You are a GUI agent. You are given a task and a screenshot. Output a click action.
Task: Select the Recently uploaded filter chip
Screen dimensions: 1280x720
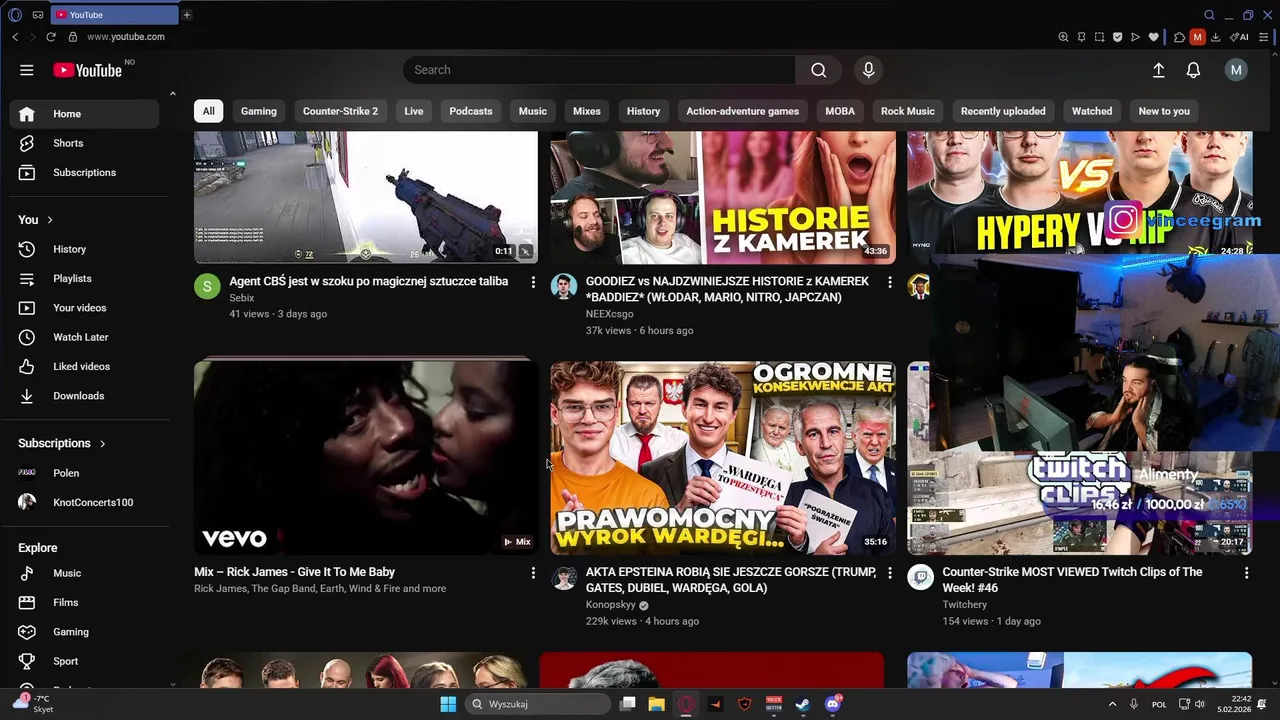[1003, 111]
